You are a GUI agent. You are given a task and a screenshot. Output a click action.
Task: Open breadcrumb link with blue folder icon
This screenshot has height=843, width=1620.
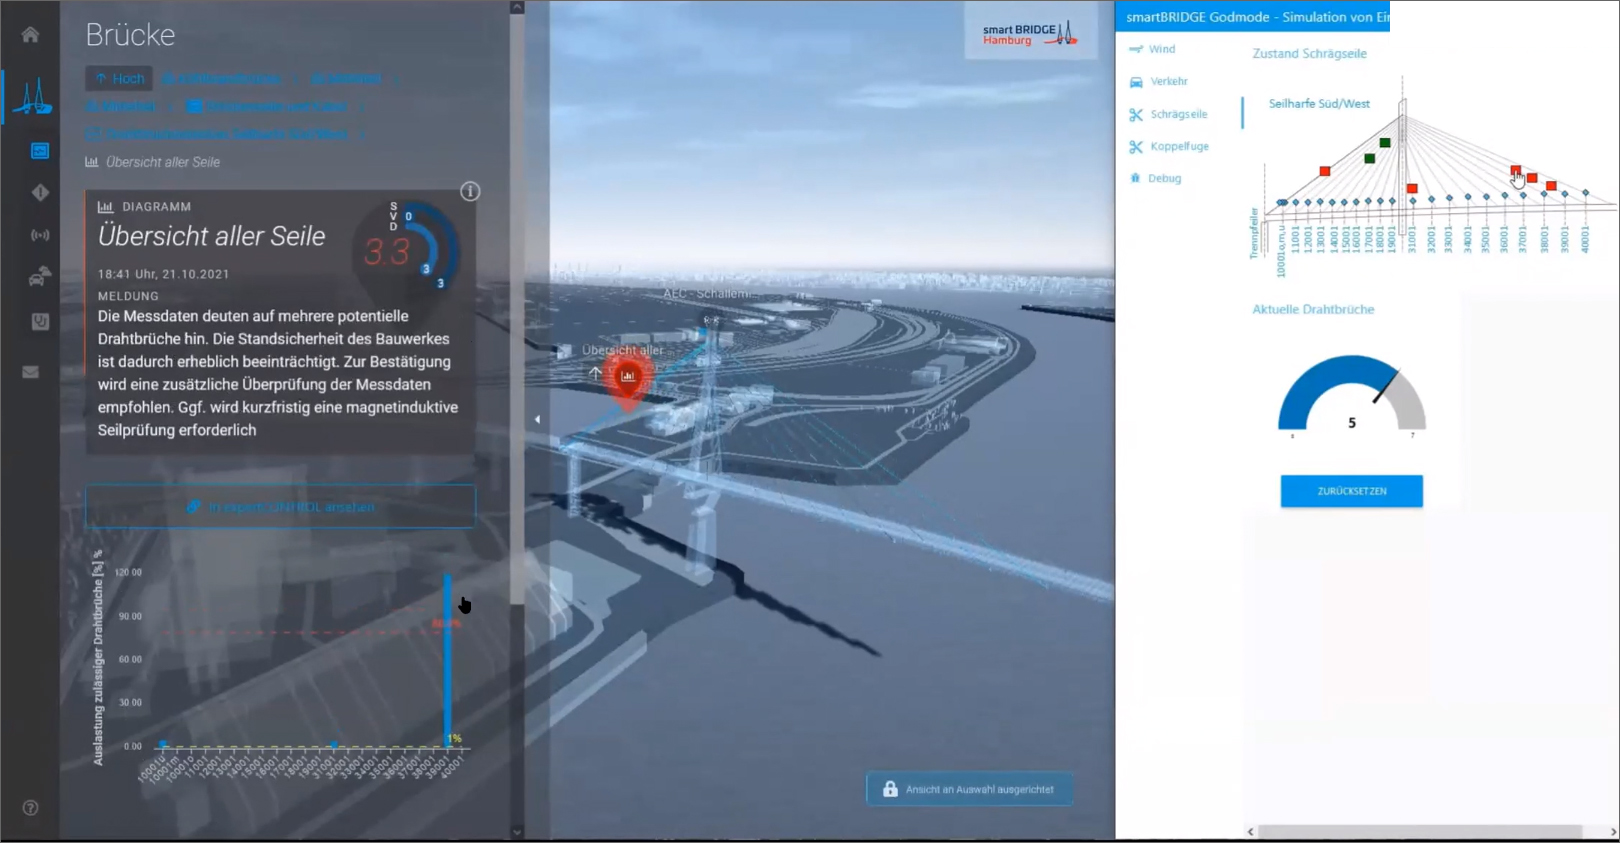pyautogui.click(x=267, y=106)
